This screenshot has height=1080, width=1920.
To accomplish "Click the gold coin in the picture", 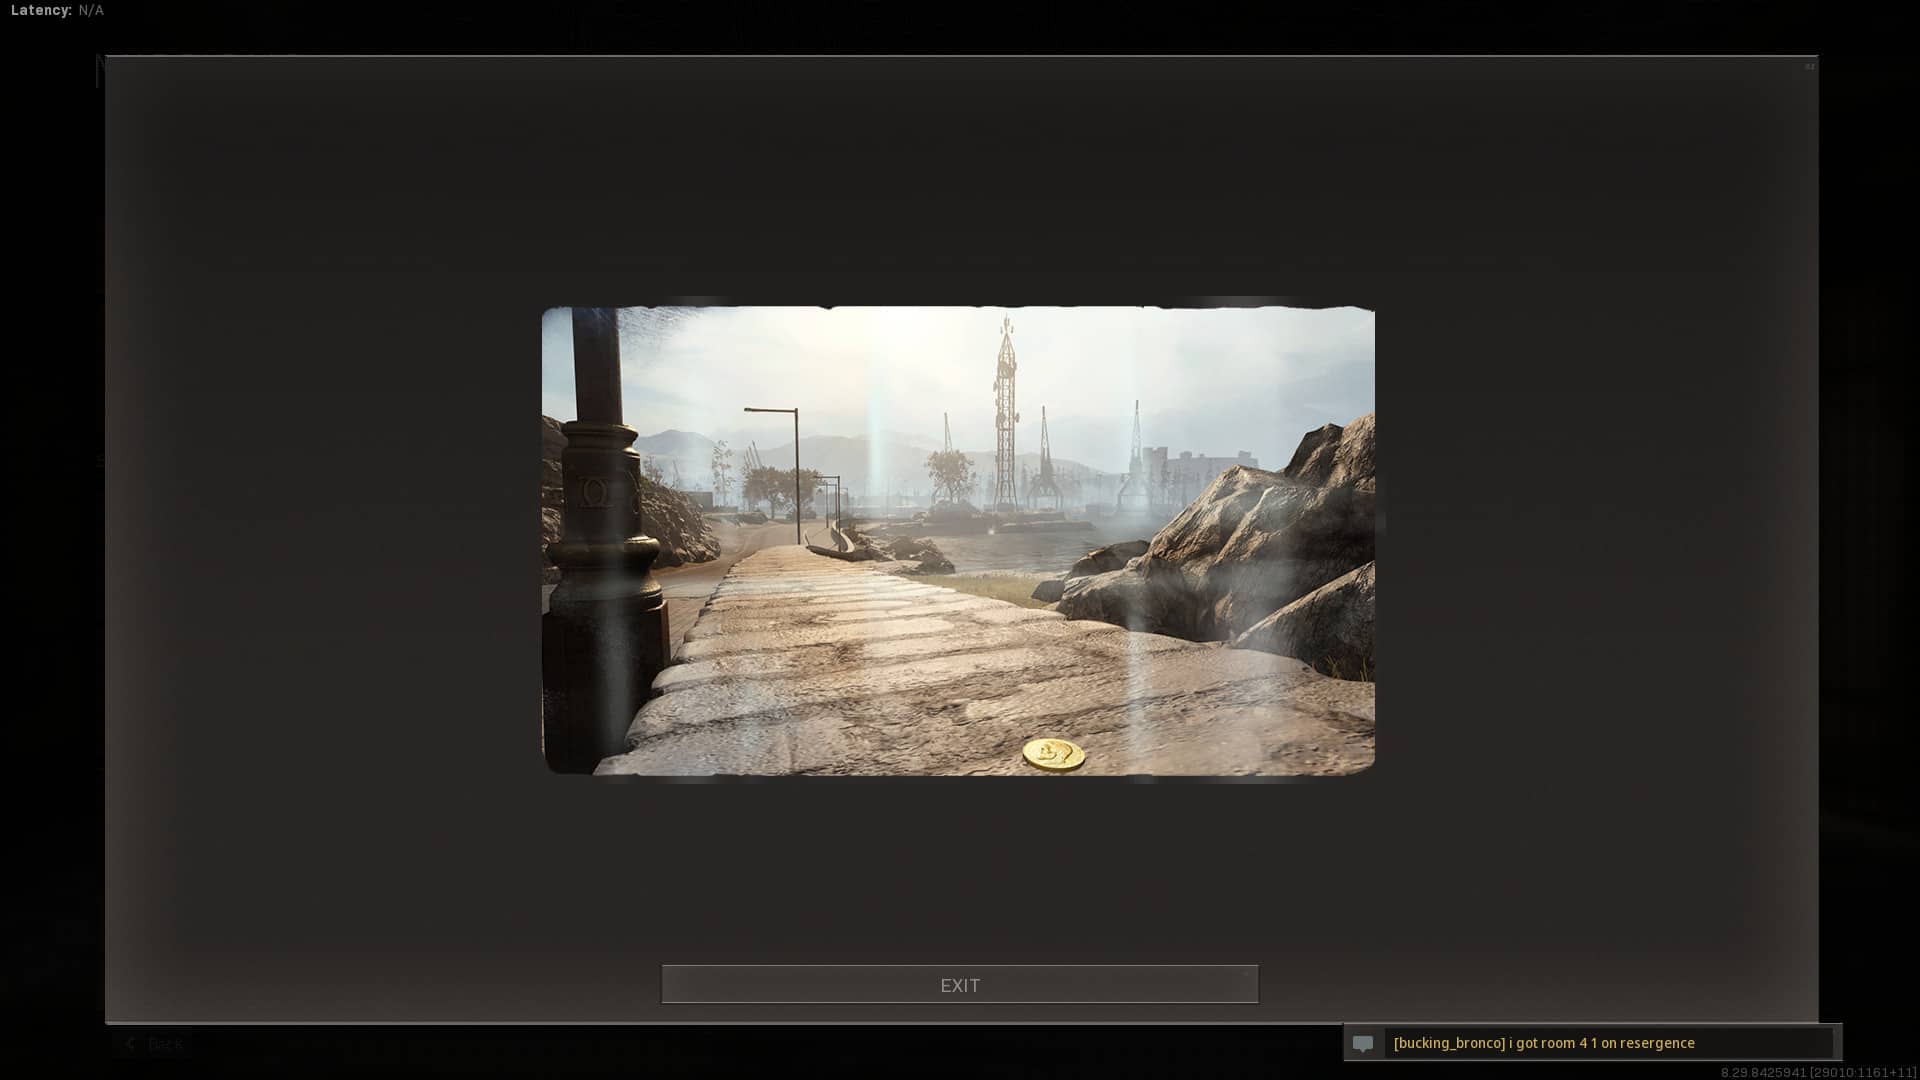I will click(x=1054, y=754).
